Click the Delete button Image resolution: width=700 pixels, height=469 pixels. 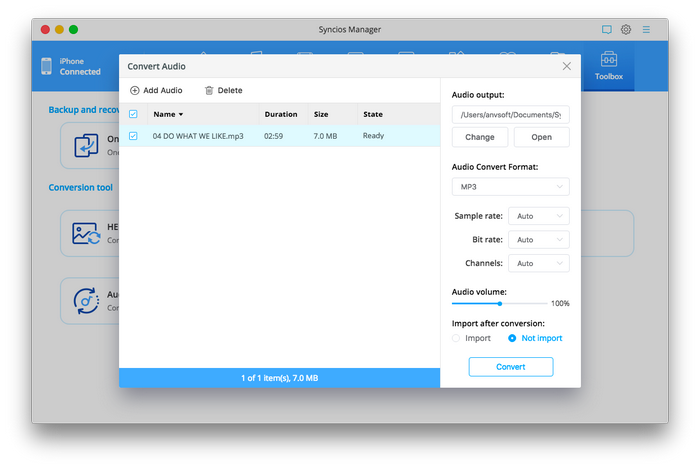point(224,91)
